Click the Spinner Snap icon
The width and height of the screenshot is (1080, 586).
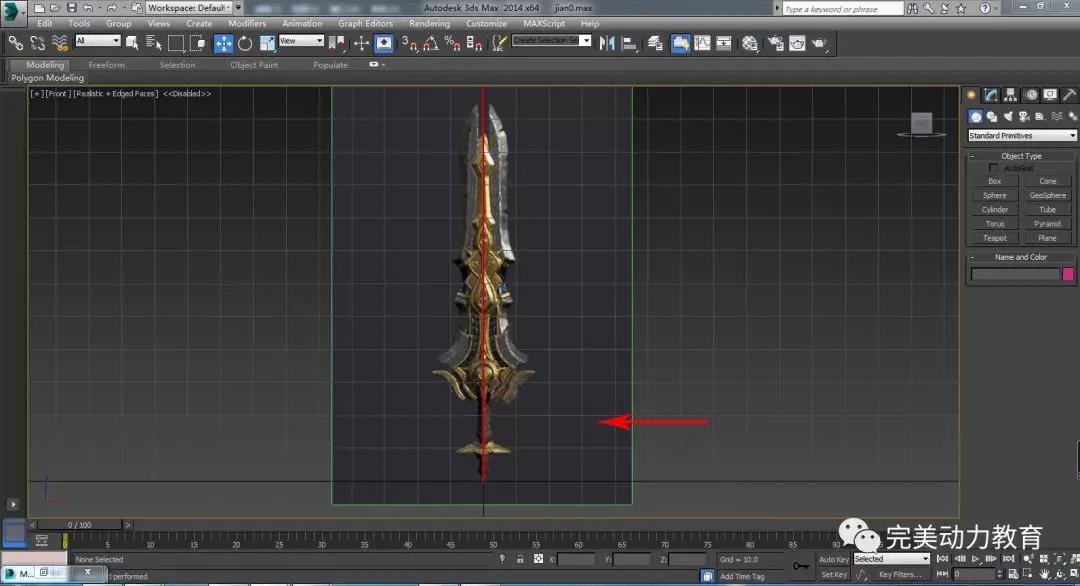point(474,43)
